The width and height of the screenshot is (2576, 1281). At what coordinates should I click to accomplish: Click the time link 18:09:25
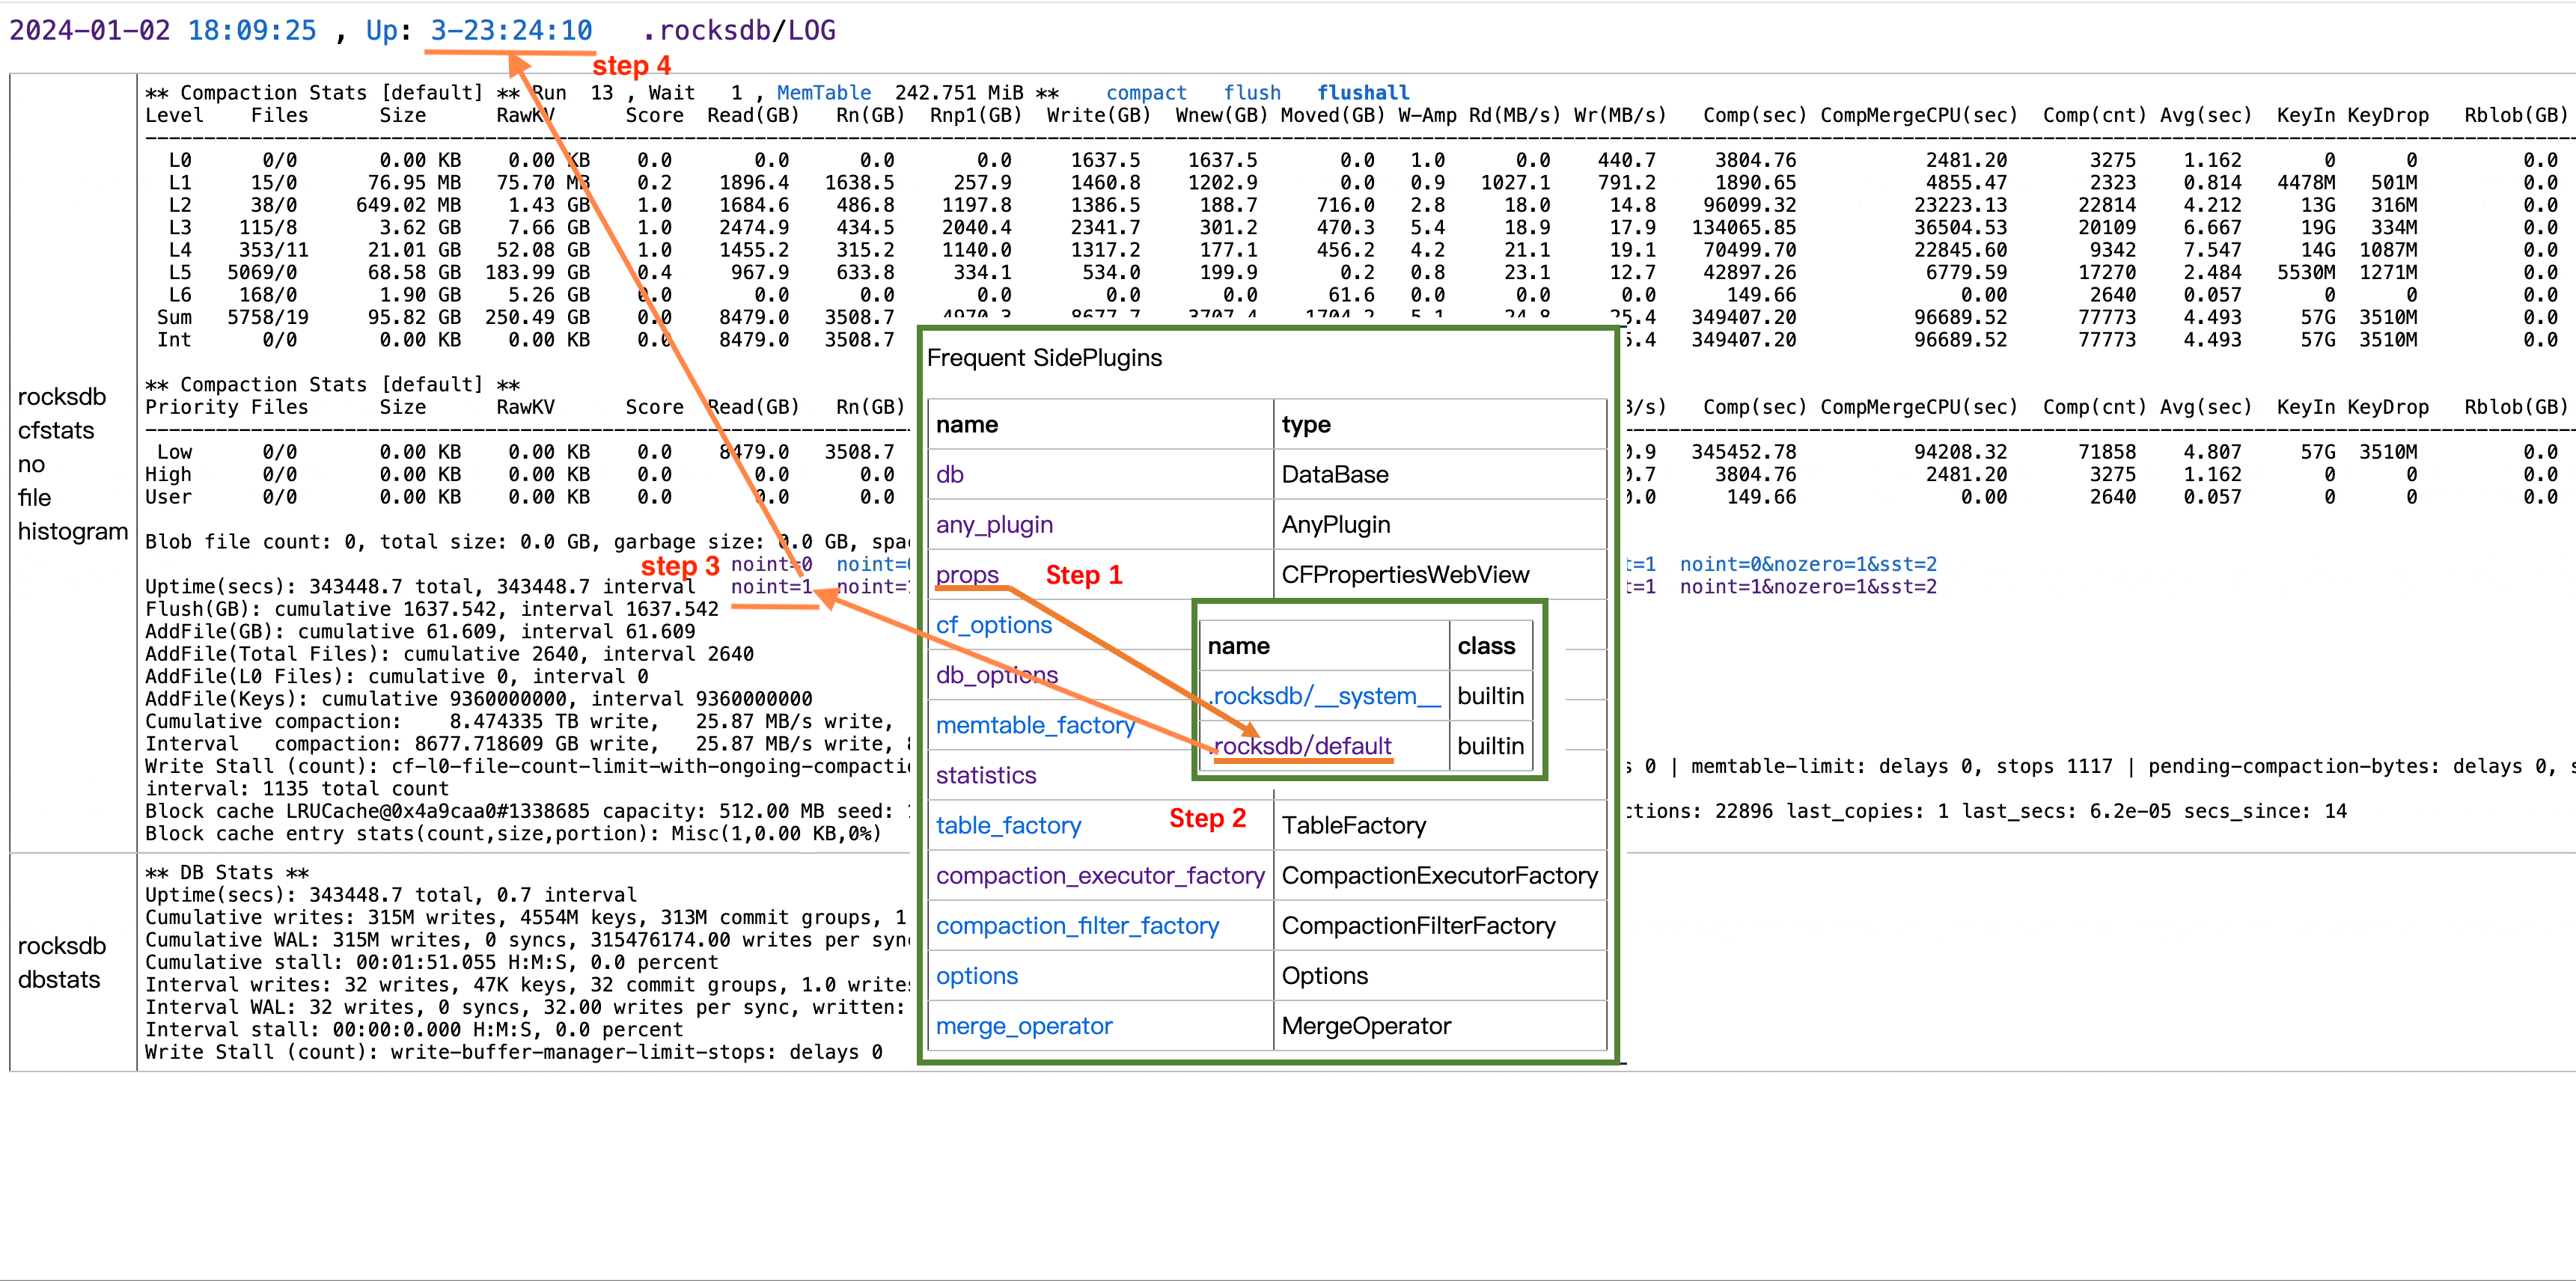[x=252, y=31]
